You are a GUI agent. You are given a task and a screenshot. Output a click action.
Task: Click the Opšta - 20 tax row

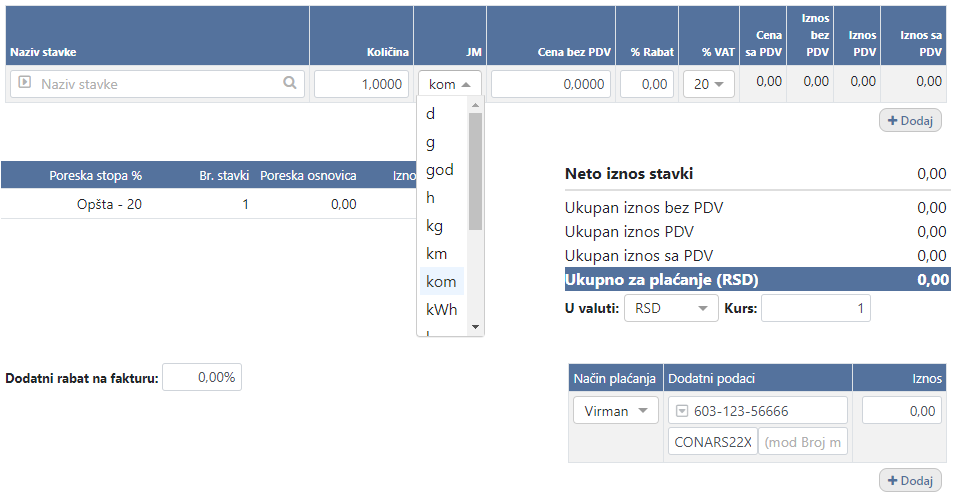(208, 204)
